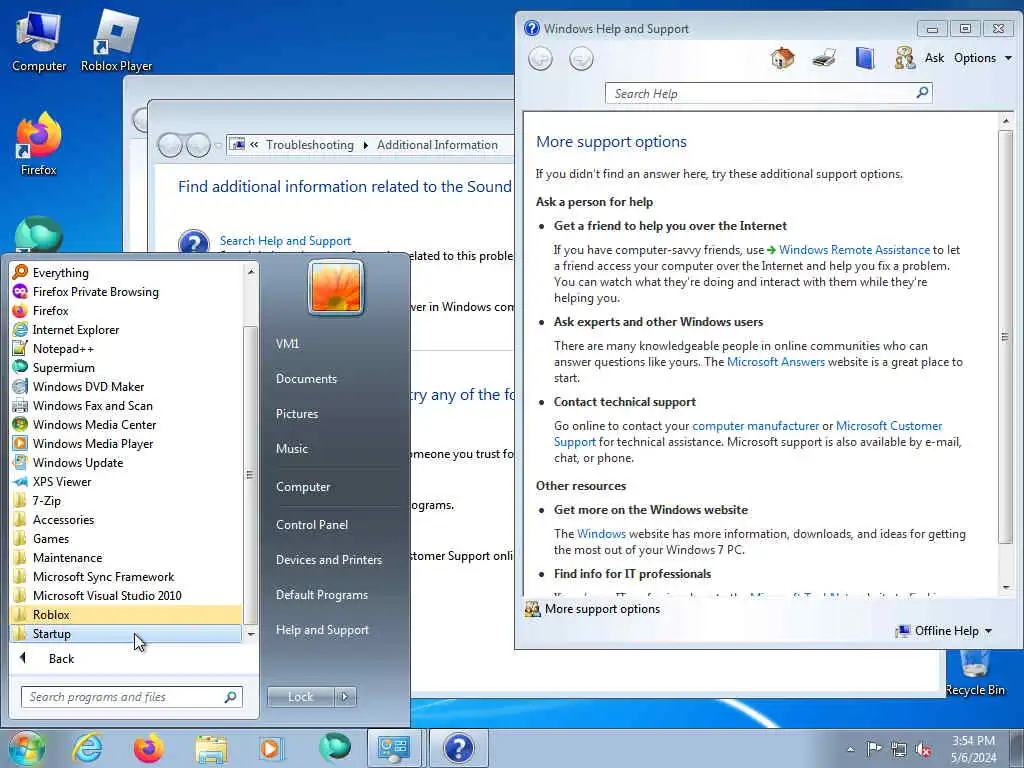The image size is (1024, 768).
Task: Go forward in Help and Support
Action: pyautogui.click(x=581, y=59)
